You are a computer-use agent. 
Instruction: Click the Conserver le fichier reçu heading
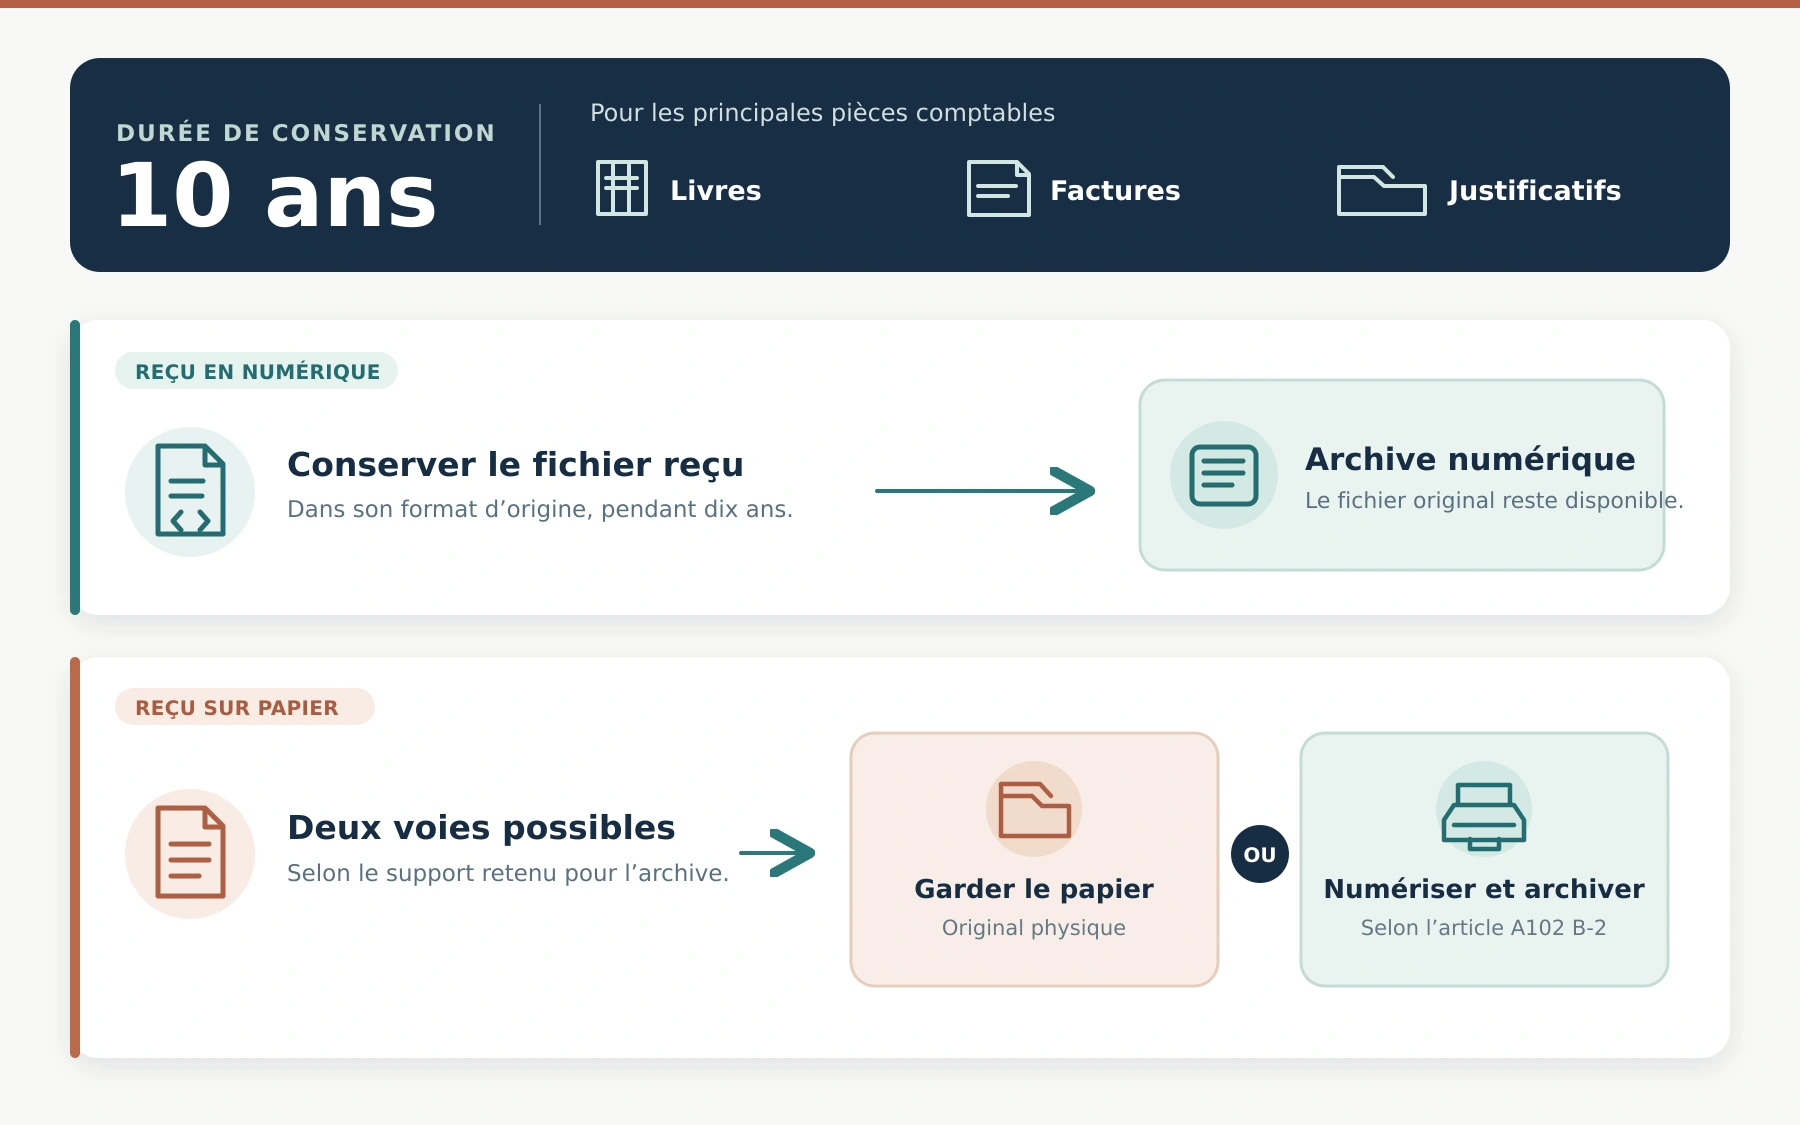(x=515, y=464)
